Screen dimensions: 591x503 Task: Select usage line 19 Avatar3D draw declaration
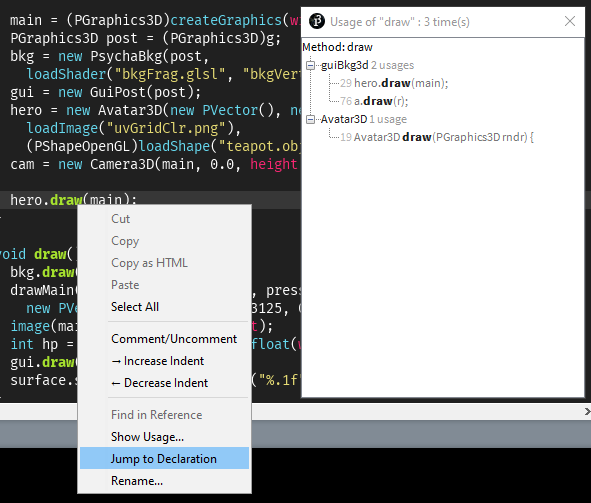coord(437,137)
